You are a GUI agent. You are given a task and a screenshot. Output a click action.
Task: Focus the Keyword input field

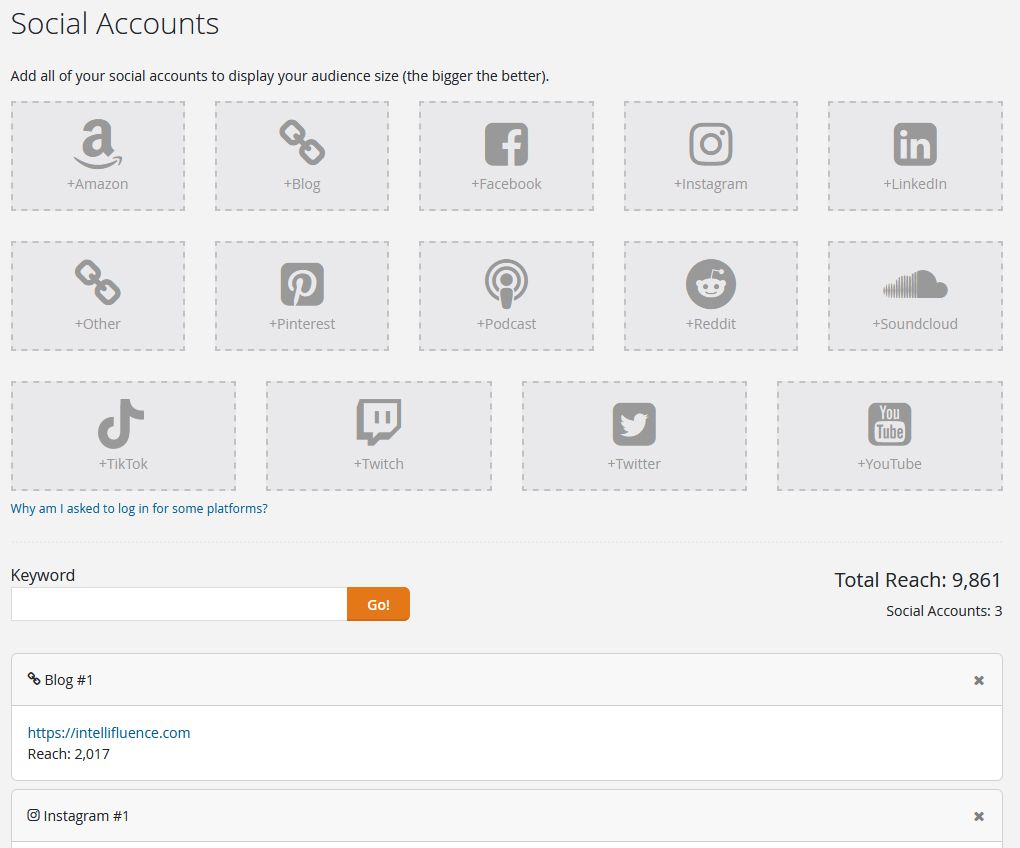tap(179, 604)
